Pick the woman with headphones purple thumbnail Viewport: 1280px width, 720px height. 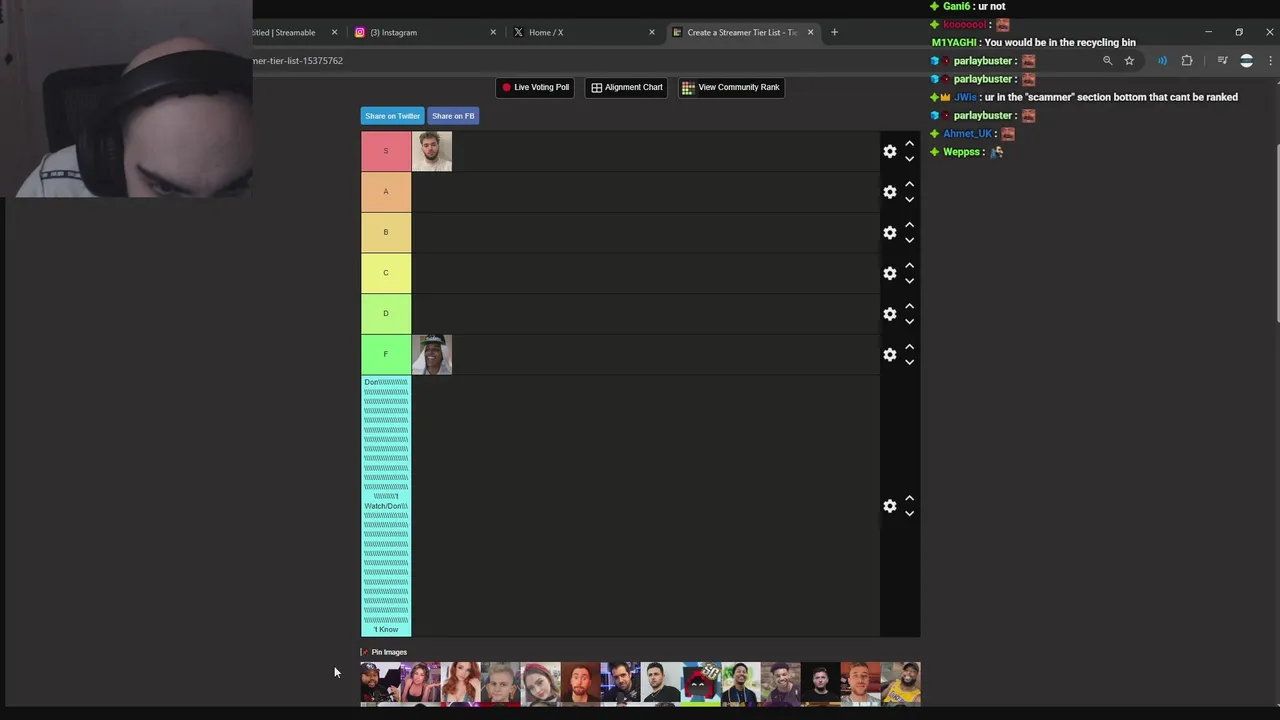tap(421, 682)
